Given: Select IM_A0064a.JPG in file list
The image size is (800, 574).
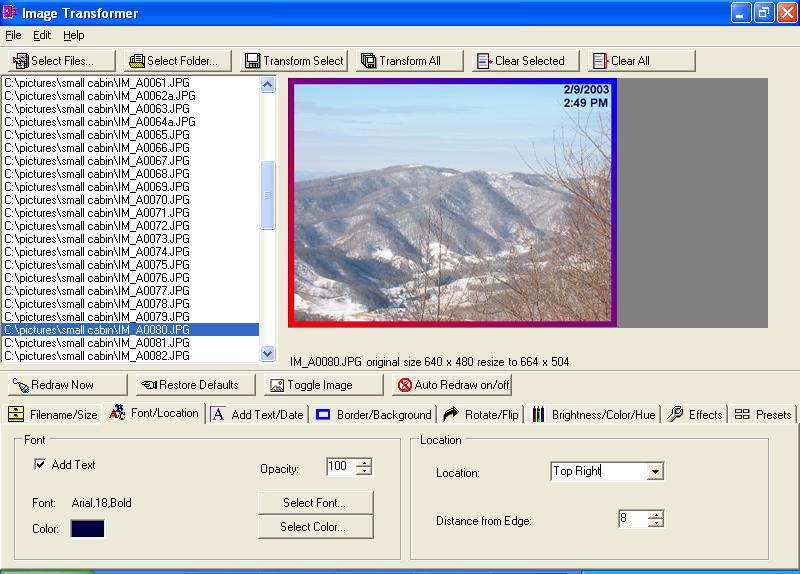Looking at the screenshot, I should tap(131, 122).
